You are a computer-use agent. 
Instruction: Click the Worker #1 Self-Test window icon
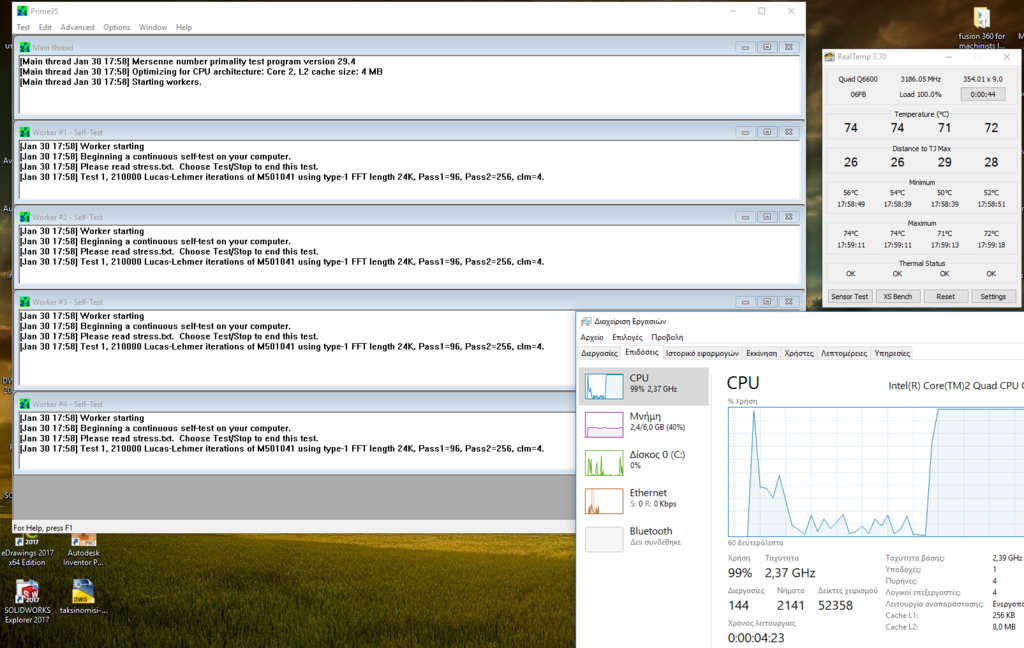point(25,132)
